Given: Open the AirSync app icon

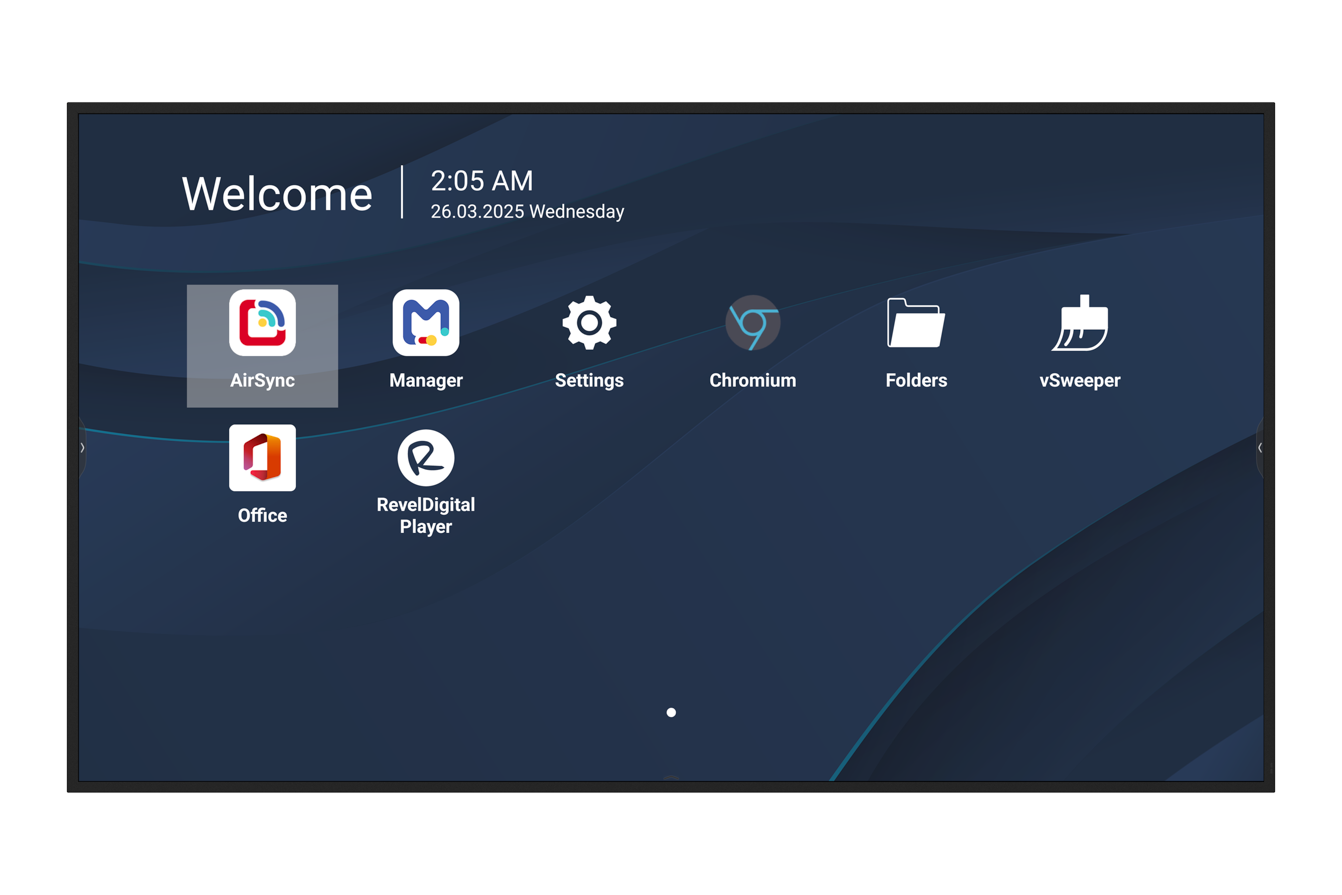Looking at the screenshot, I should click(262, 323).
